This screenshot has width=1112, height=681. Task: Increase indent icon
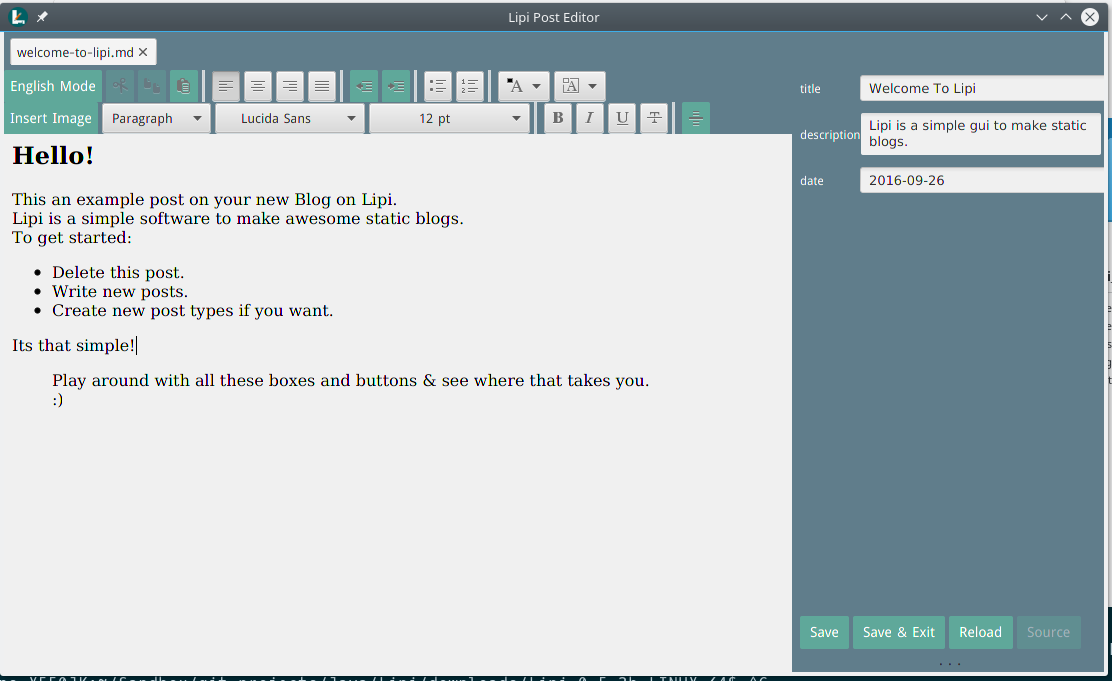(396, 87)
